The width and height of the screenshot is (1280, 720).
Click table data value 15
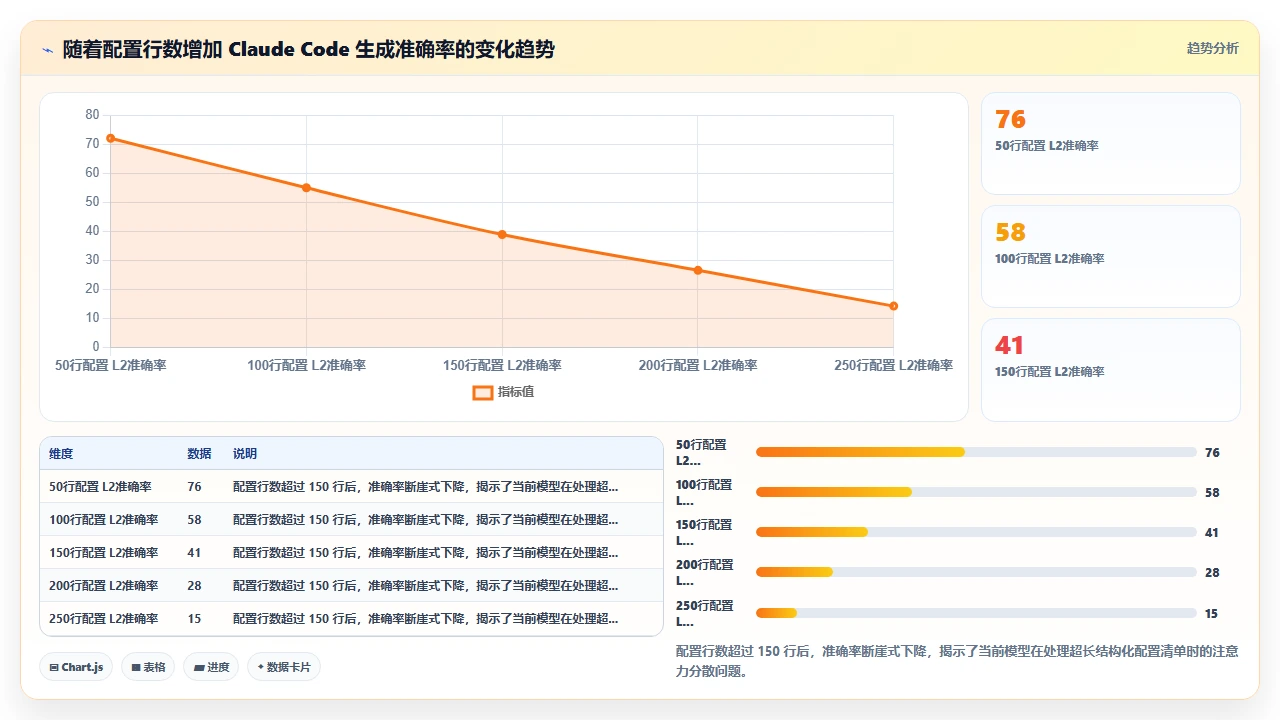[x=194, y=619]
